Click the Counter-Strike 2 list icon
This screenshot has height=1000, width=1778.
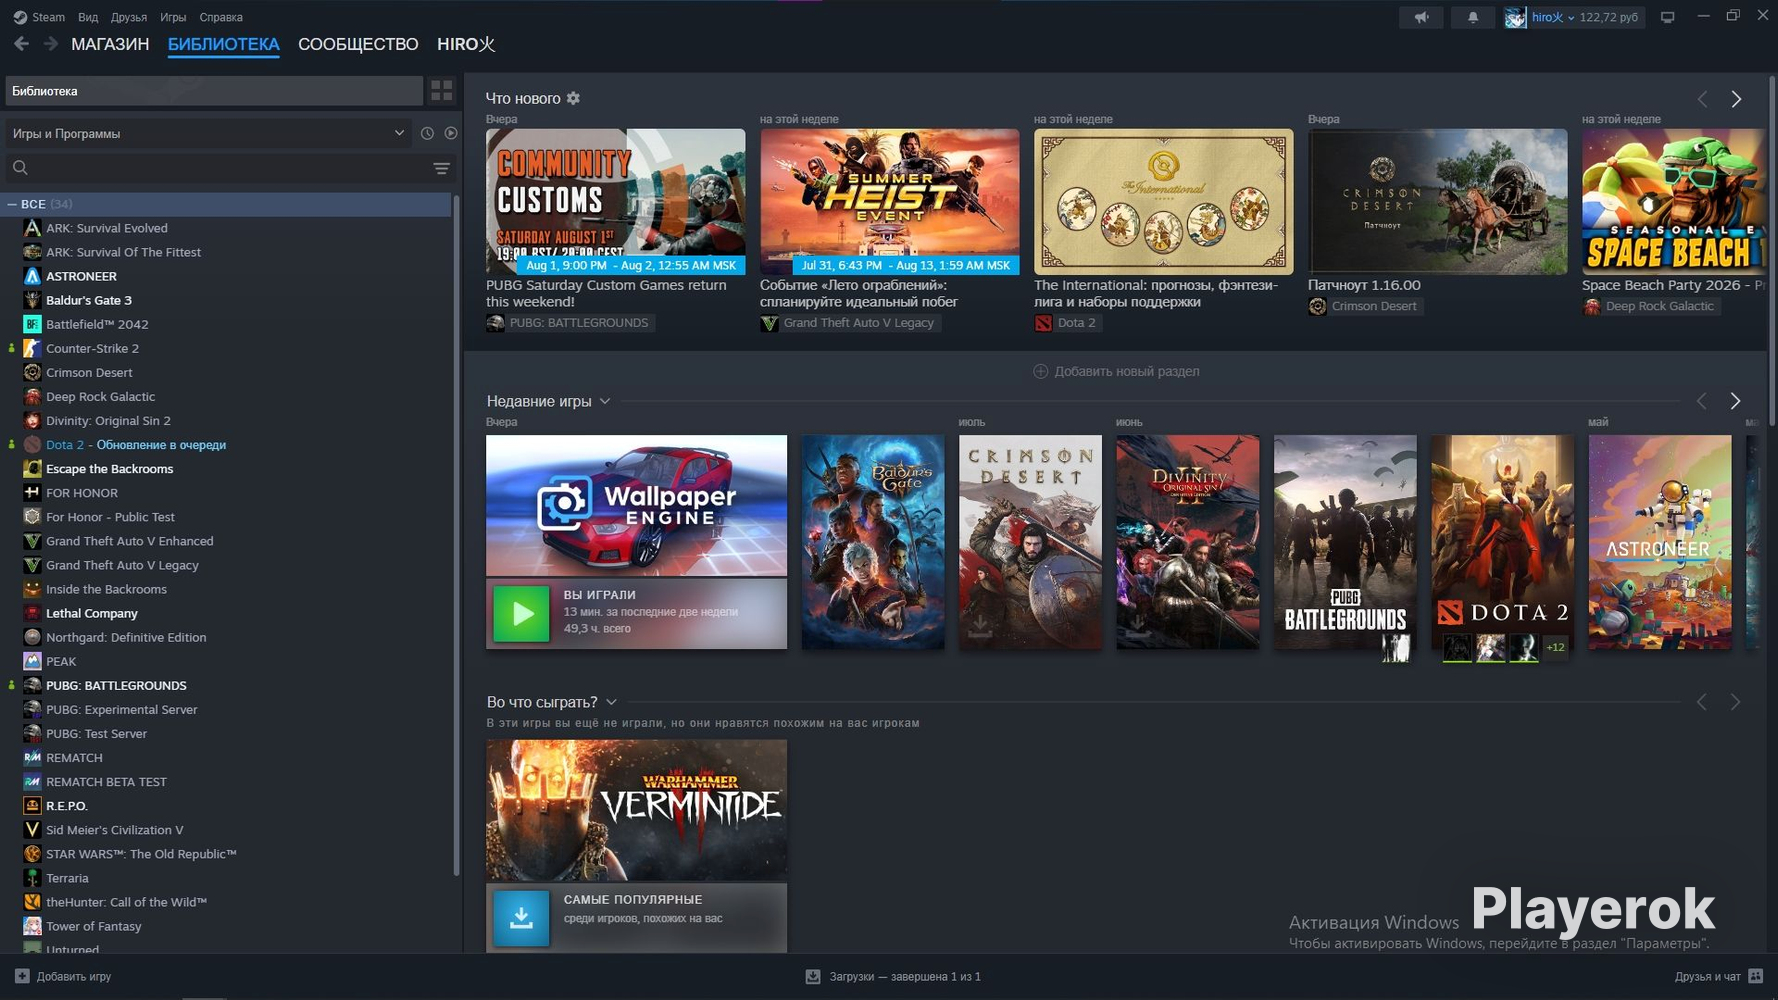pyautogui.click(x=32, y=348)
